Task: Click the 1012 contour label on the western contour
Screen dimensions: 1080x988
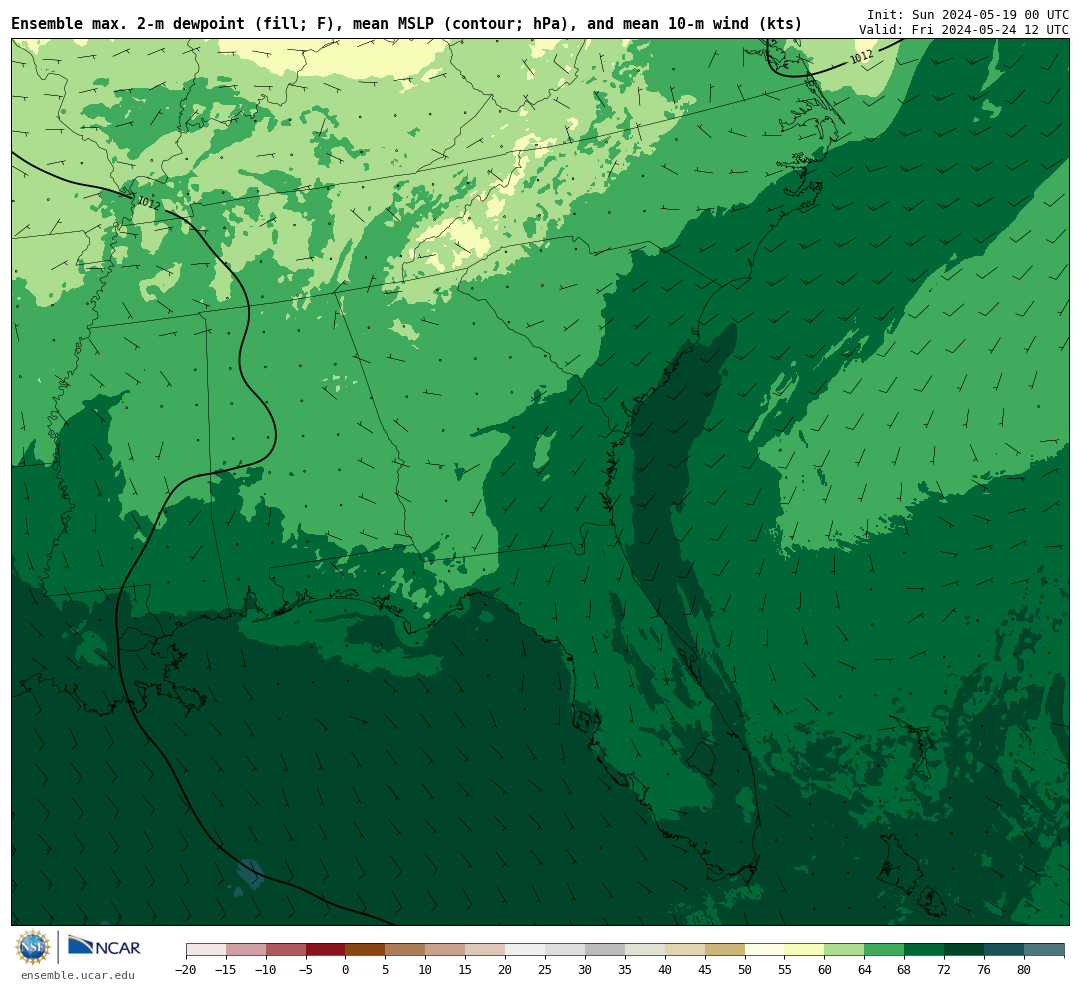Action: [149, 203]
